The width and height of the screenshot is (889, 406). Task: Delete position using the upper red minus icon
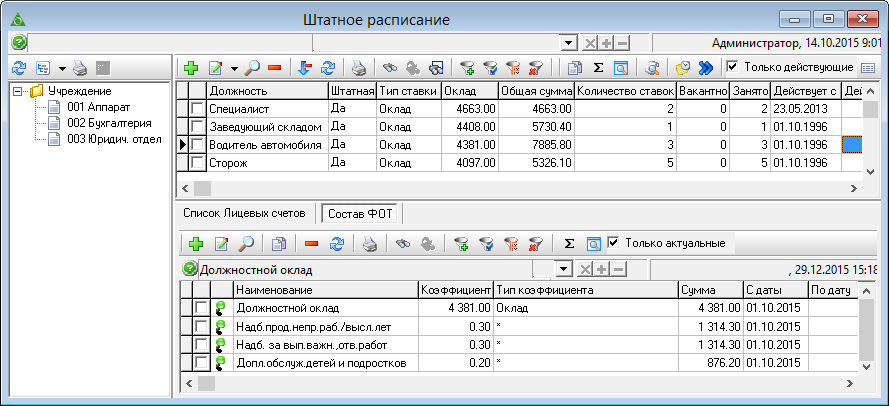[274, 68]
